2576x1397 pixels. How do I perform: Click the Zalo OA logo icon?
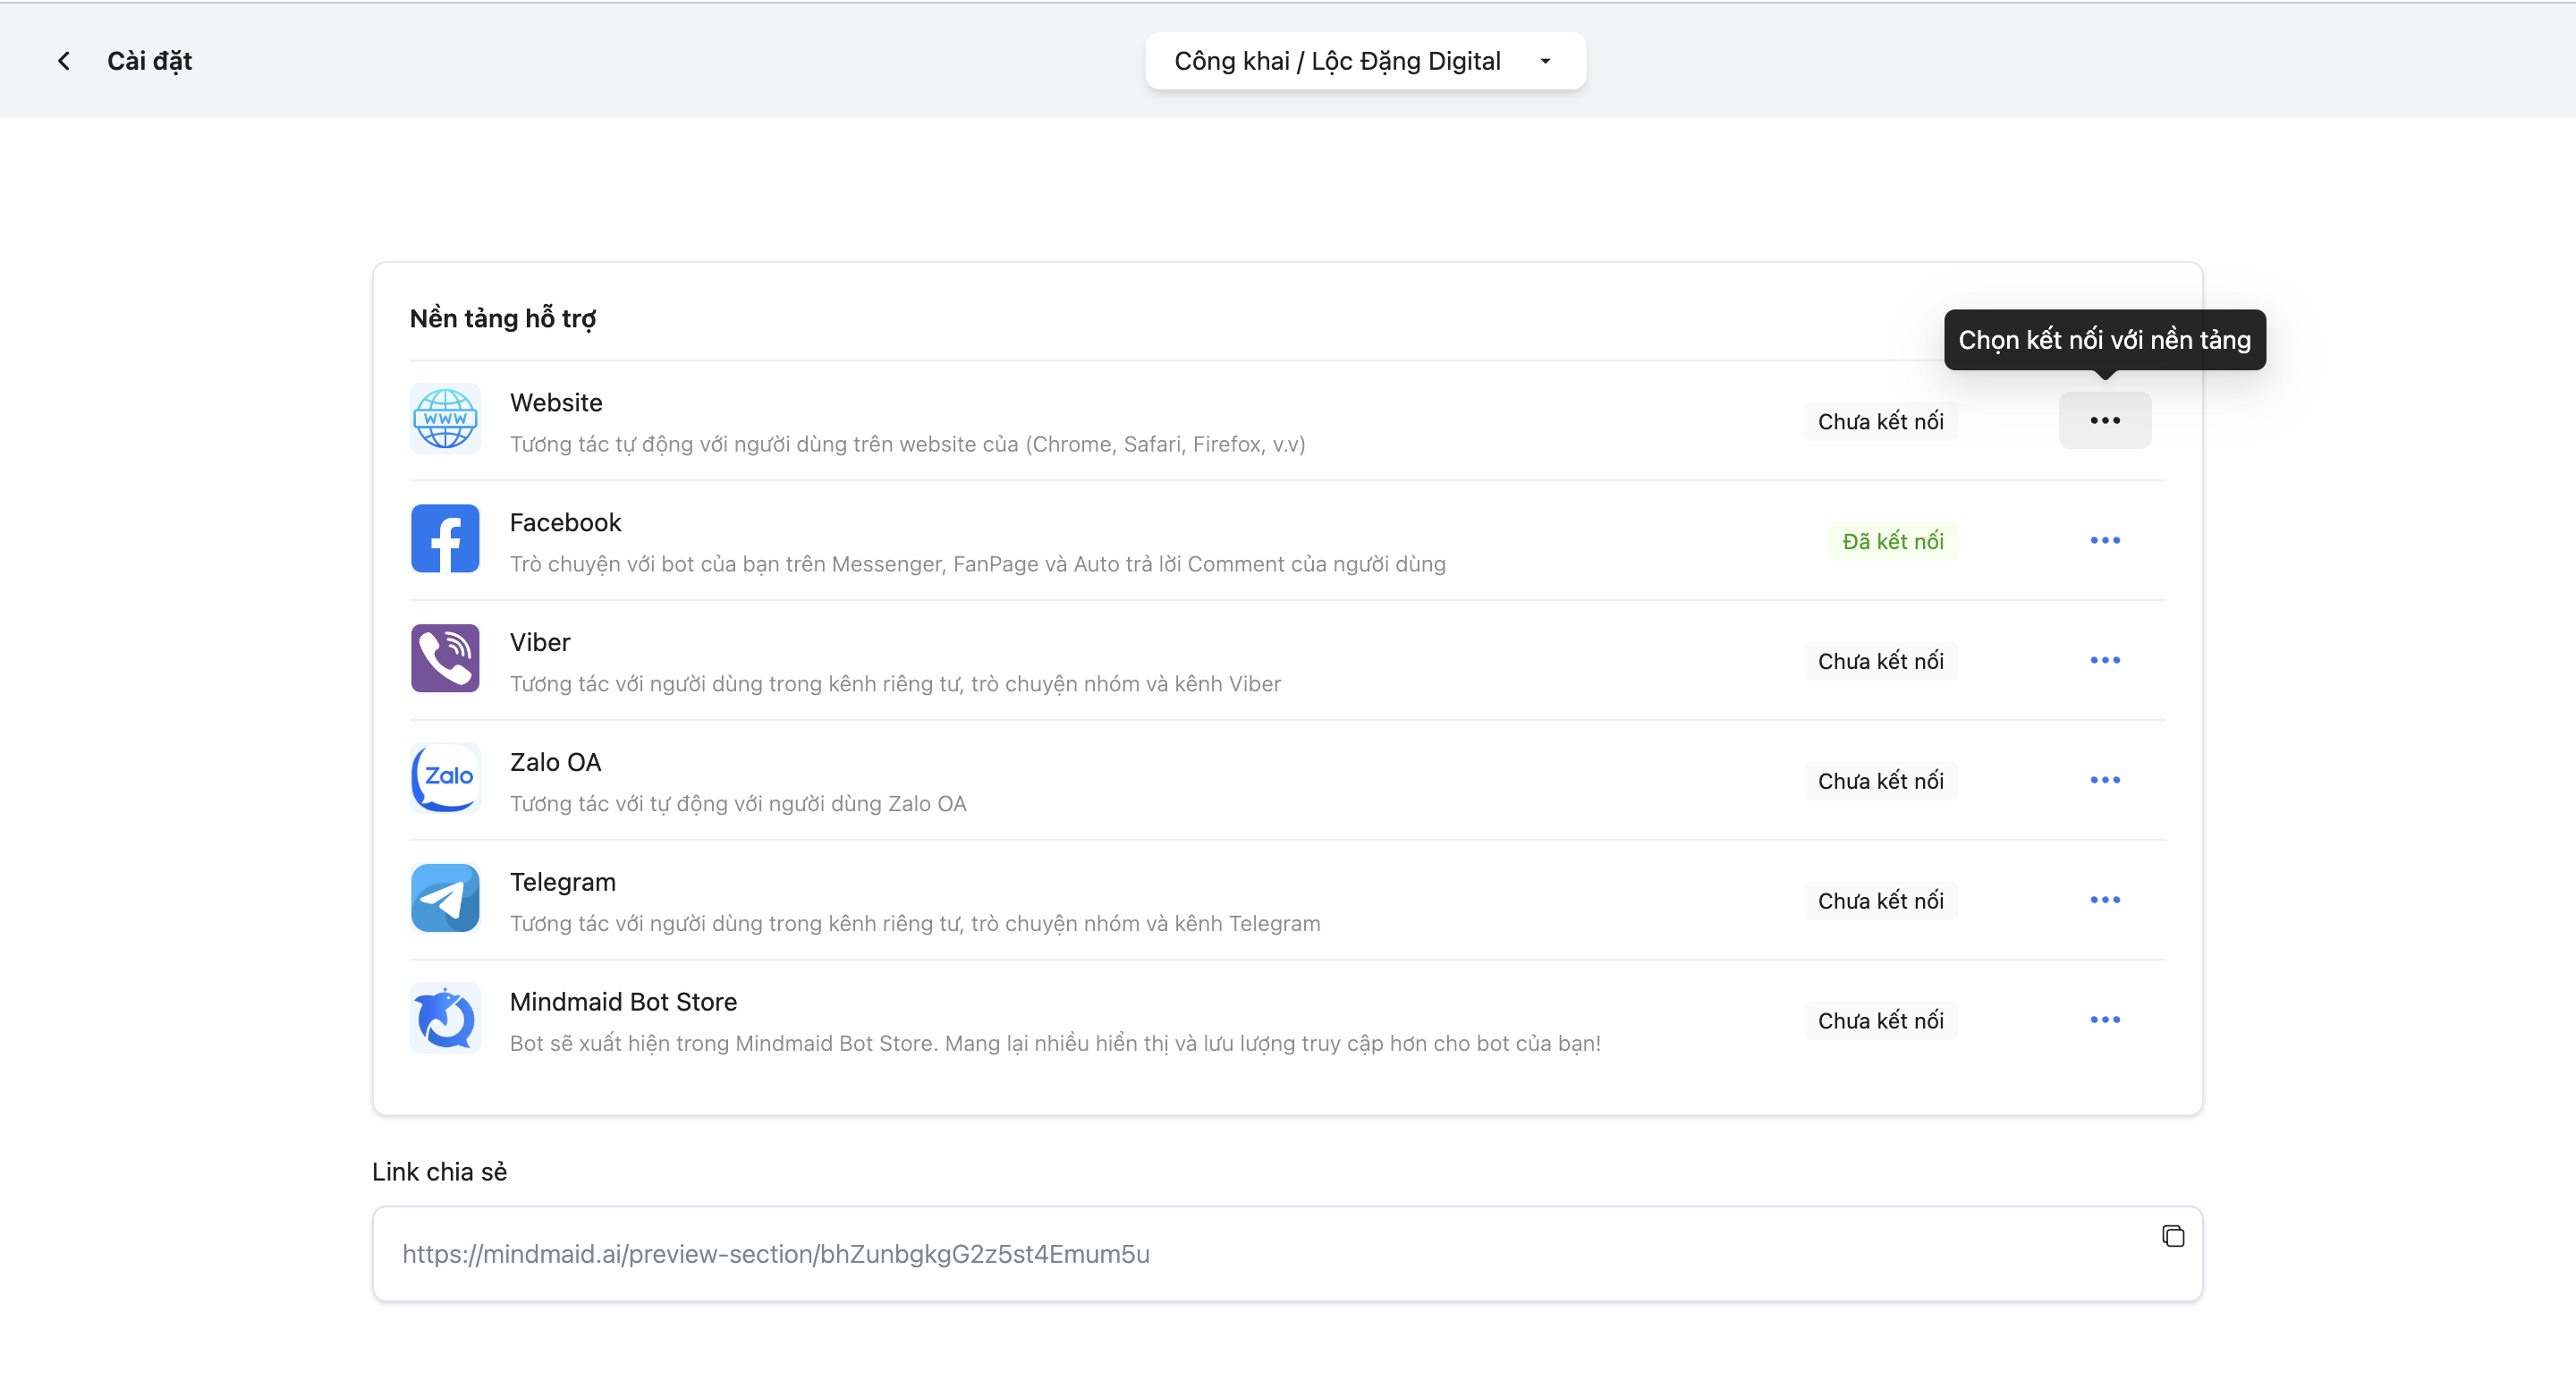[445, 778]
